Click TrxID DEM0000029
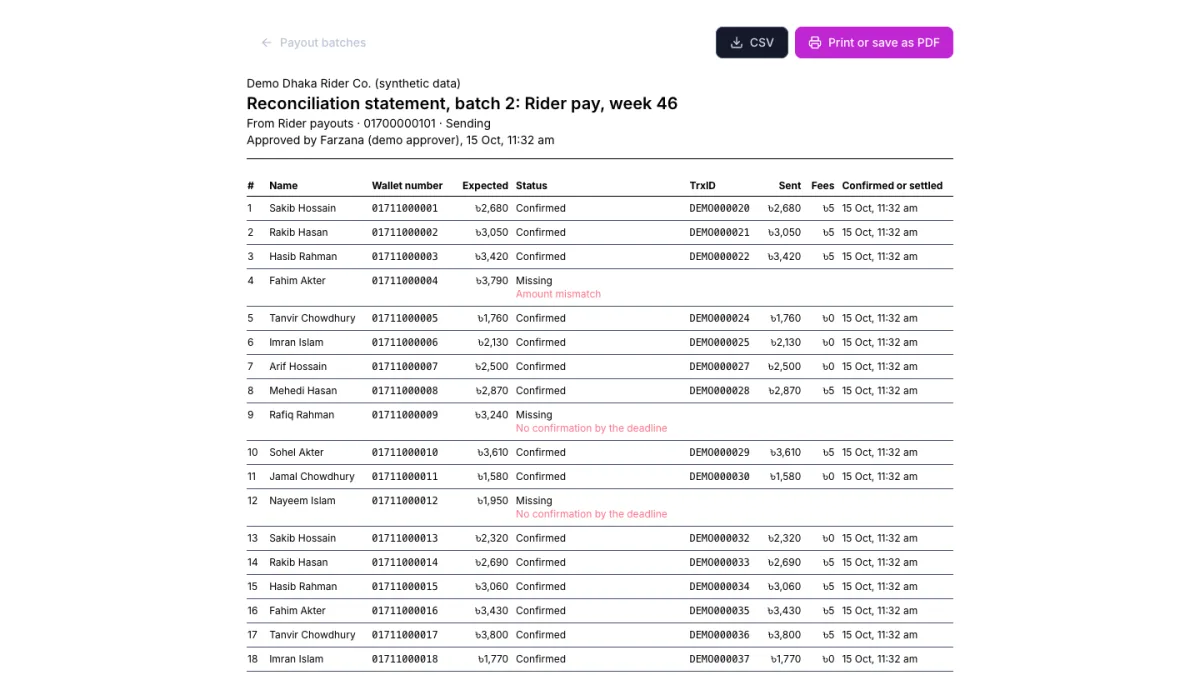The image size is (1200, 675). (719, 453)
